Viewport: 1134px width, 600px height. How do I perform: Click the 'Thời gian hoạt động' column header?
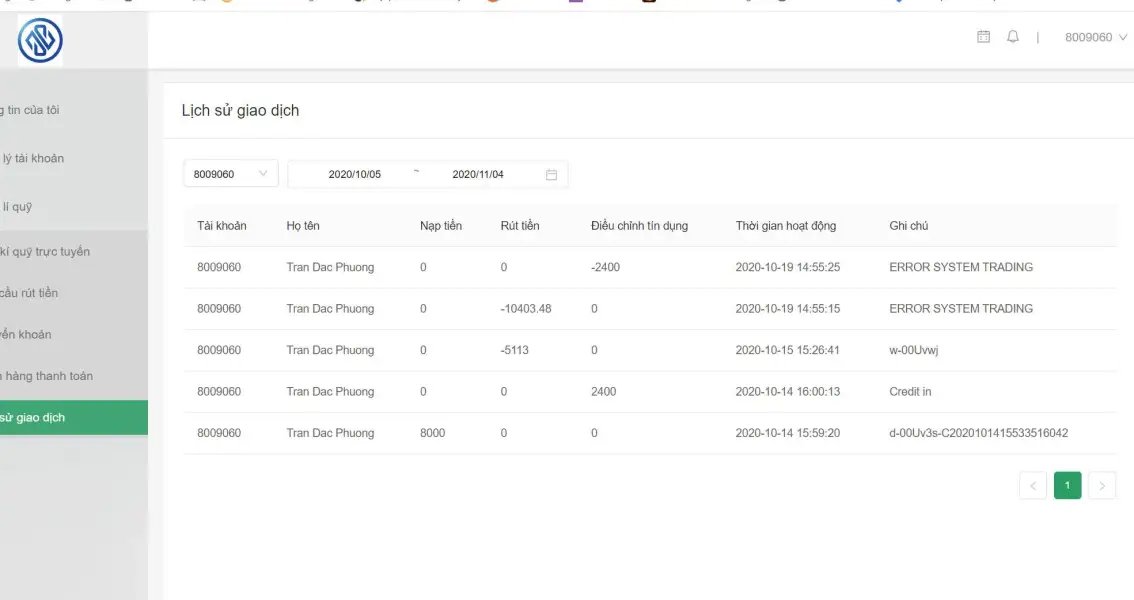coord(785,226)
